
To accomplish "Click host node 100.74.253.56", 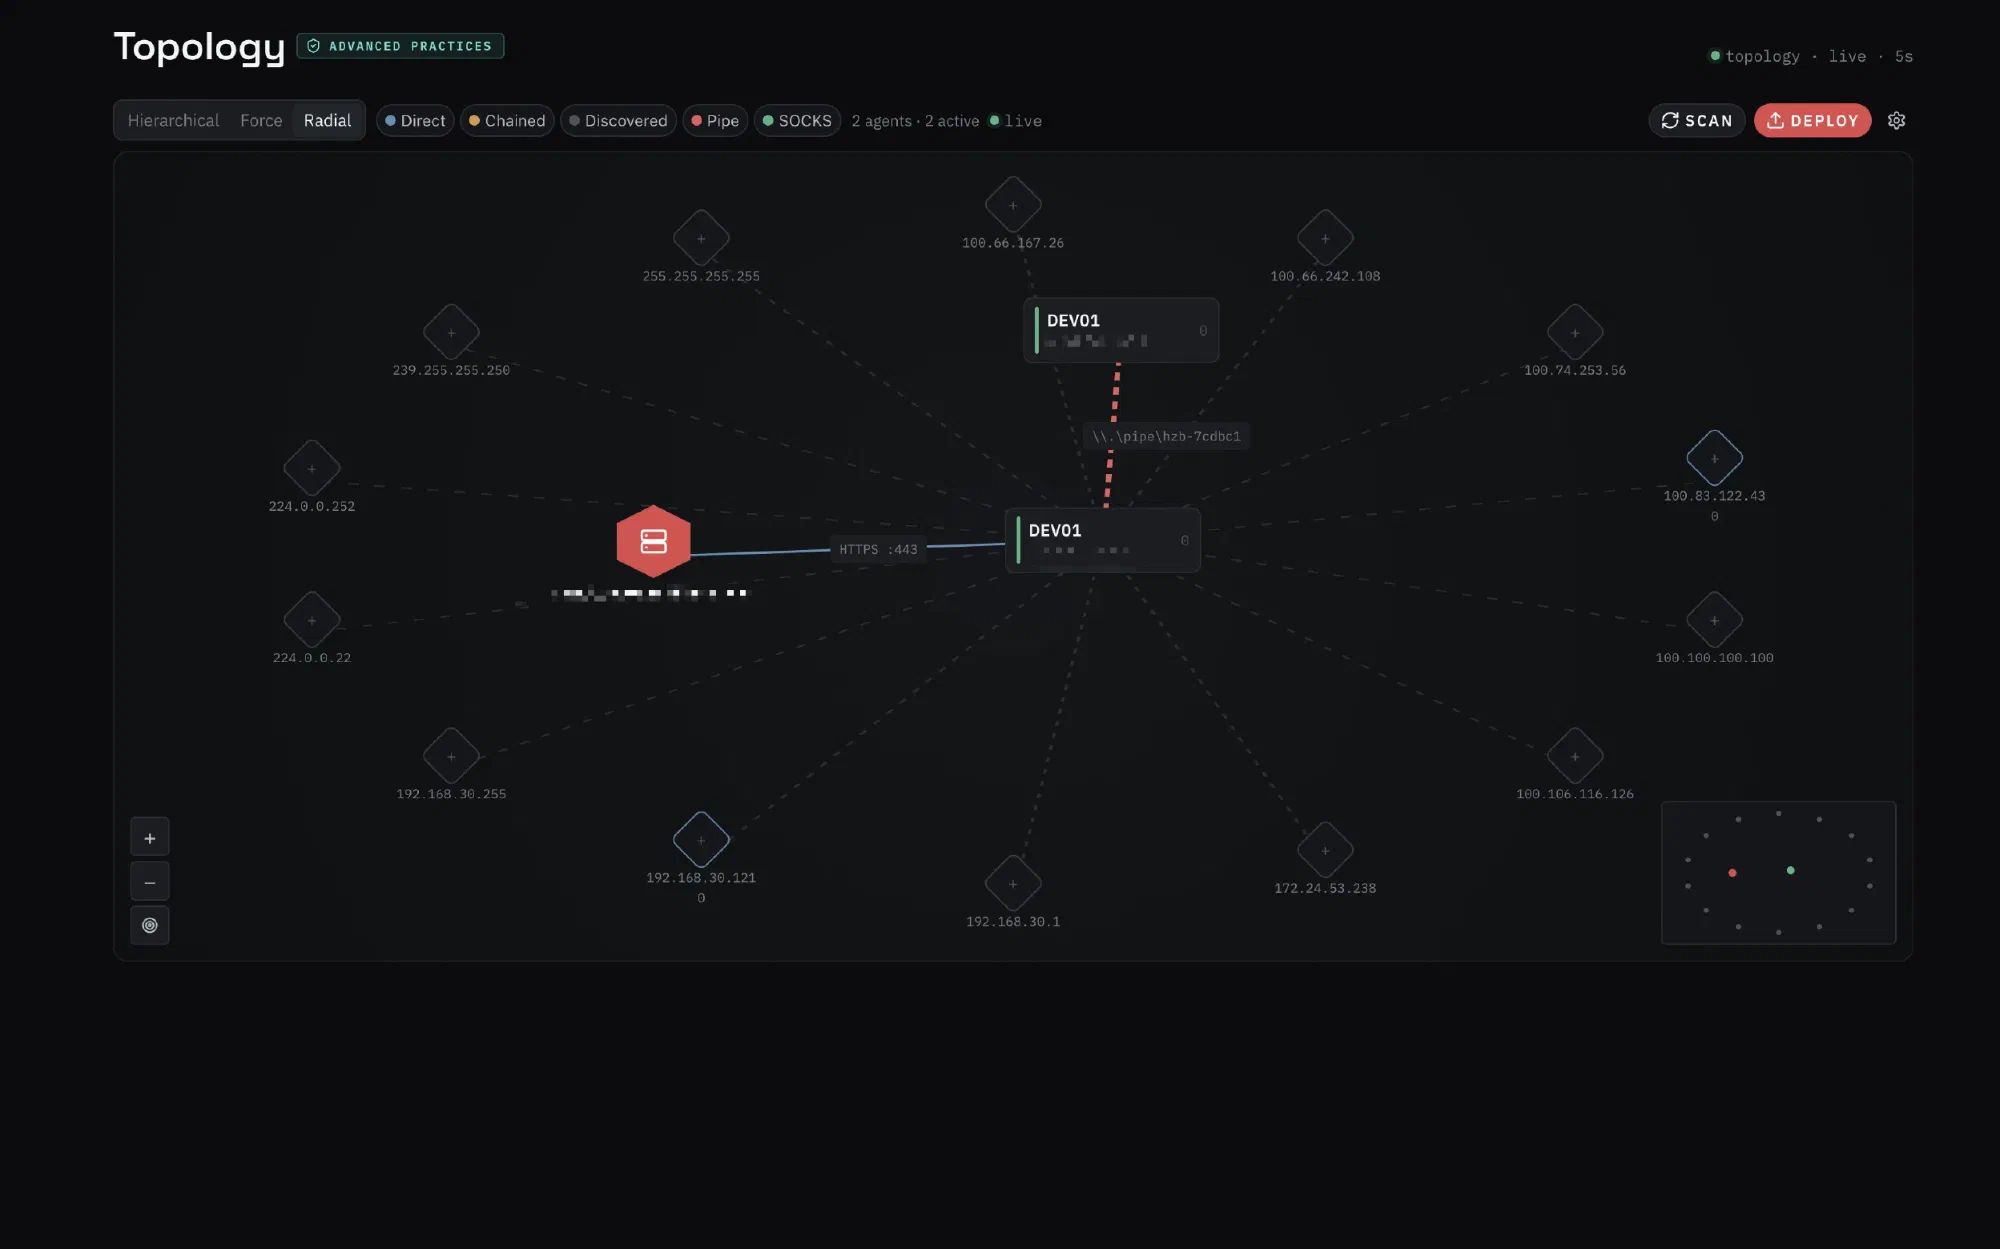I will click(1575, 332).
